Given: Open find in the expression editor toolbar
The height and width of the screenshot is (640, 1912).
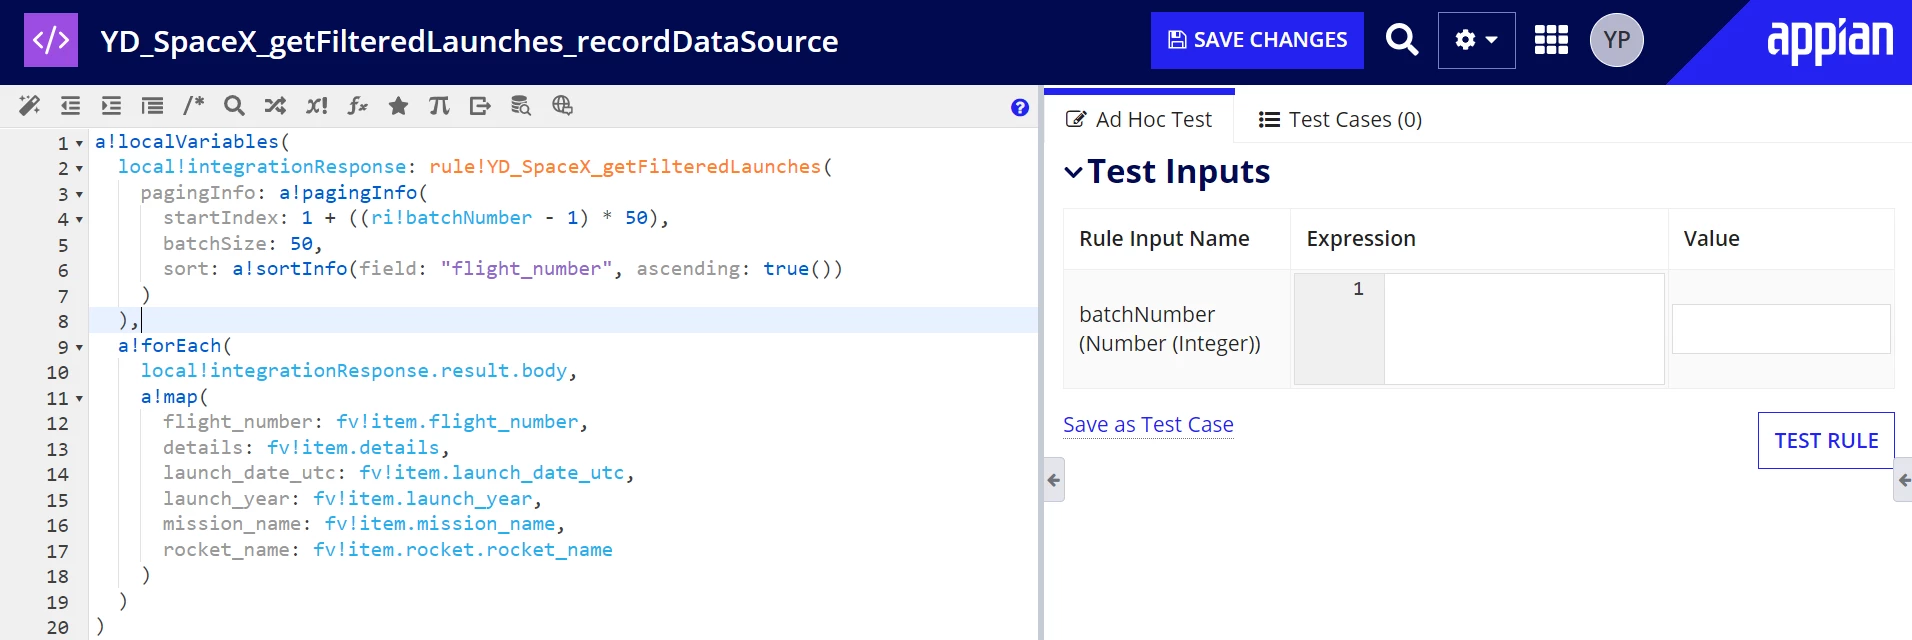Looking at the screenshot, I should 234,105.
